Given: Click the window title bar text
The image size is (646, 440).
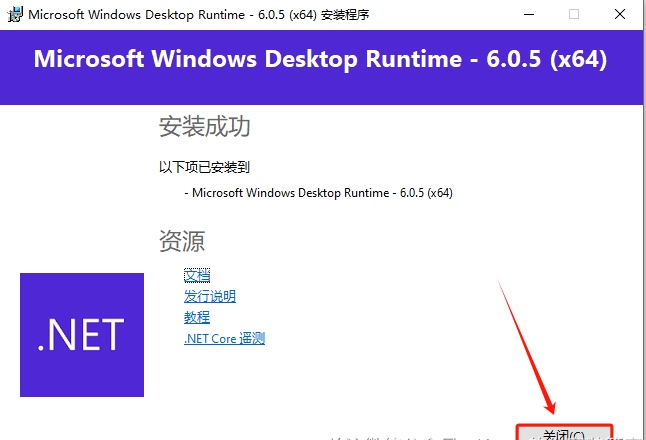Looking at the screenshot, I should [199, 14].
